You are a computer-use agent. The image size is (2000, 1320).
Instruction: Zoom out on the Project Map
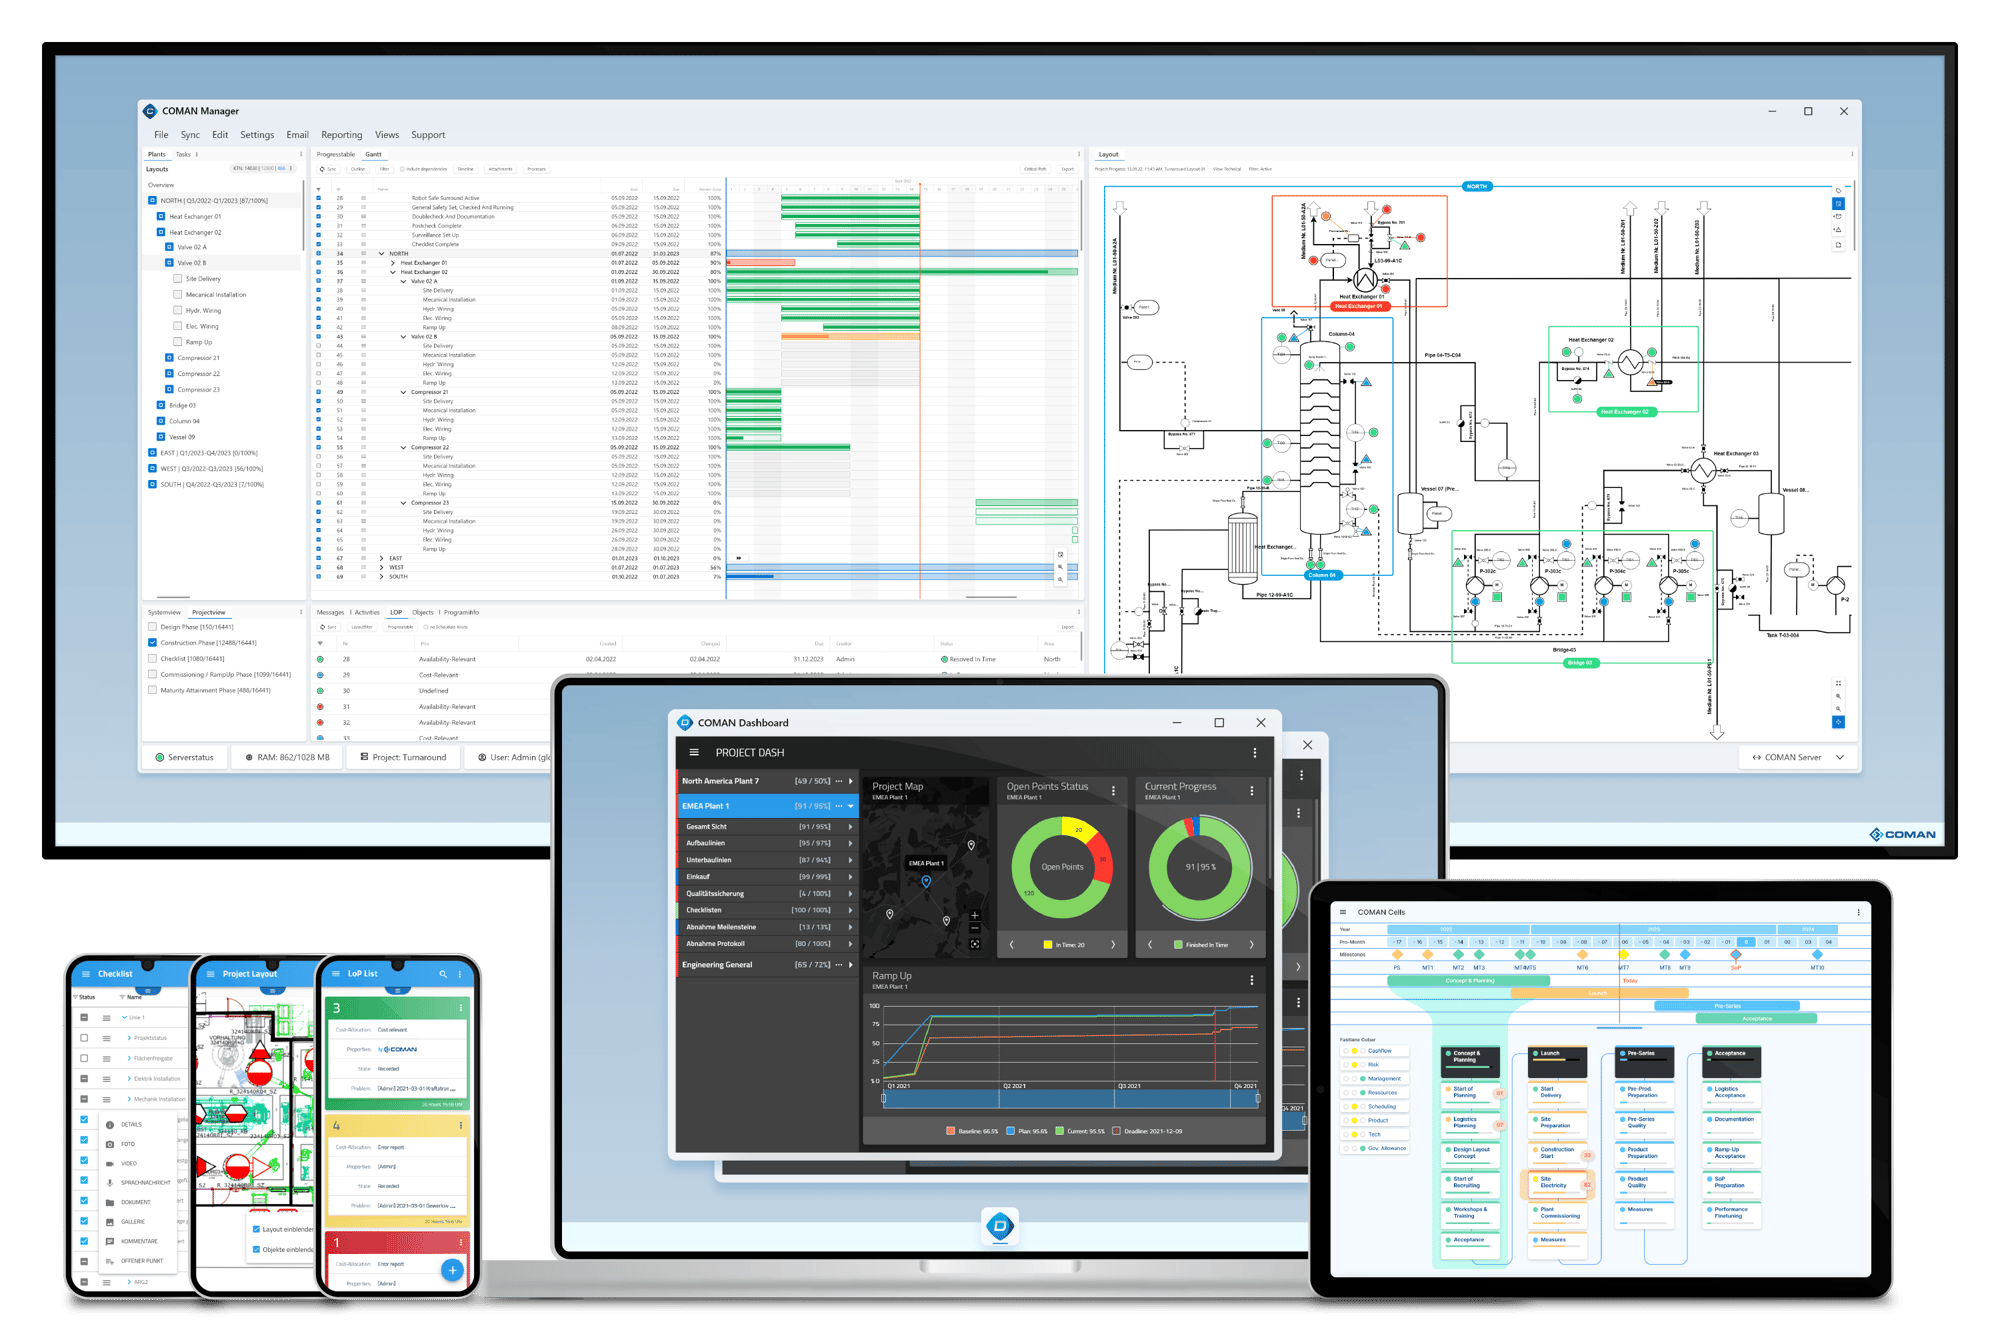coord(975,929)
